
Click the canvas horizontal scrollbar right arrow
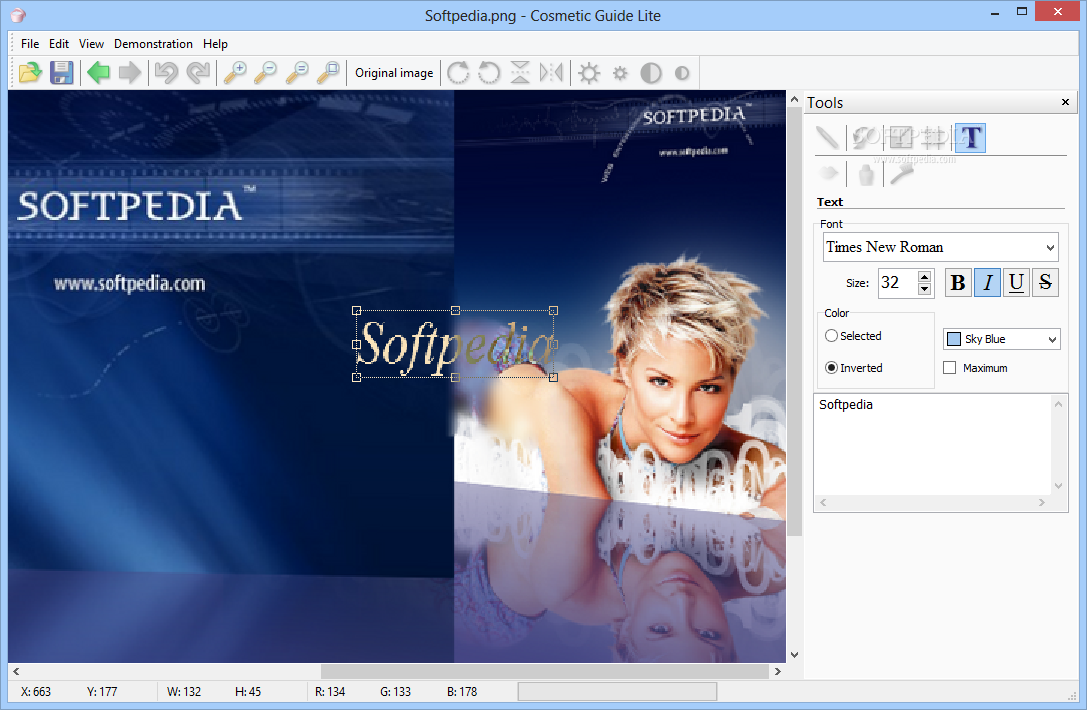tap(778, 671)
